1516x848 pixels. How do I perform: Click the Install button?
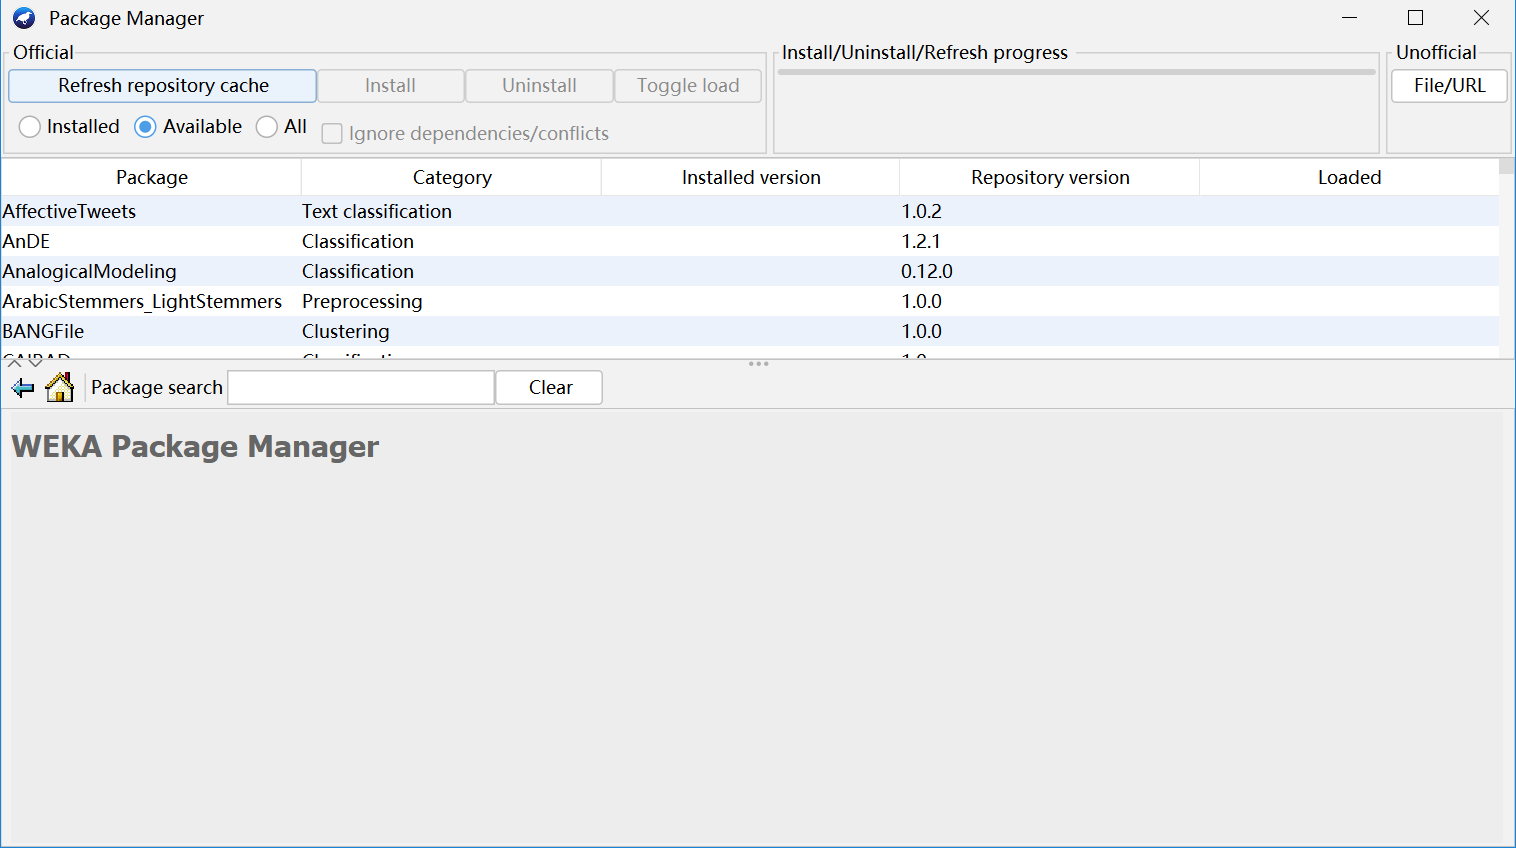pyautogui.click(x=390, y=86)
